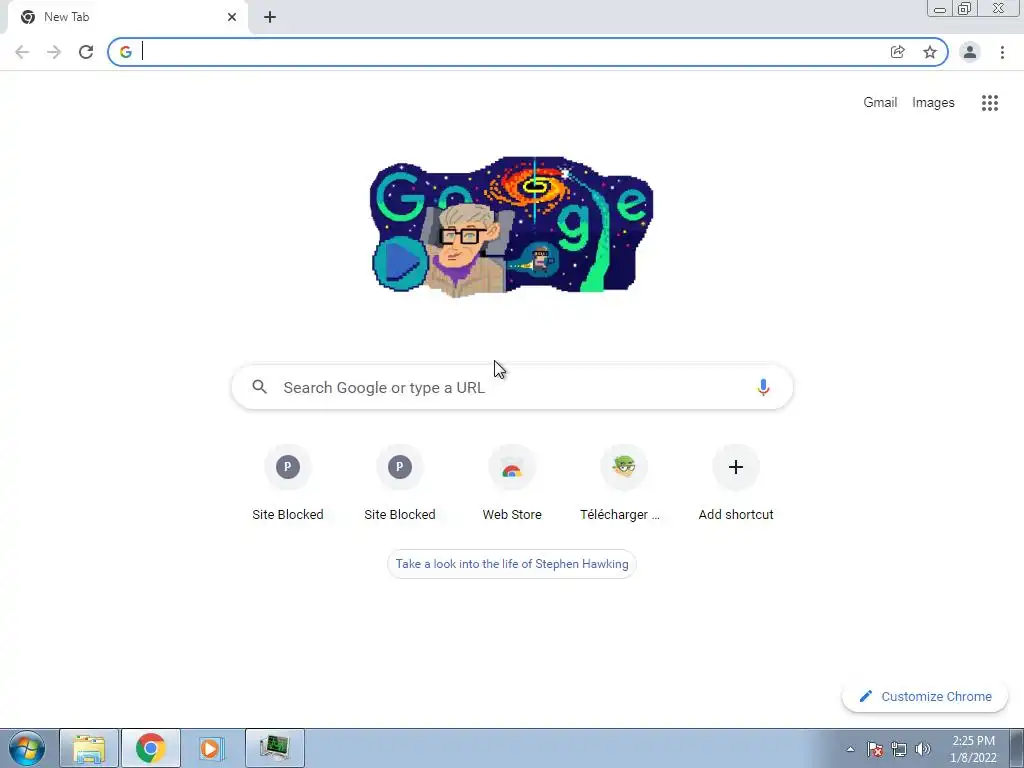Click Show desktop at the taskbar end
Viewport: 1024px width, 768px height.
point(1017,748)
